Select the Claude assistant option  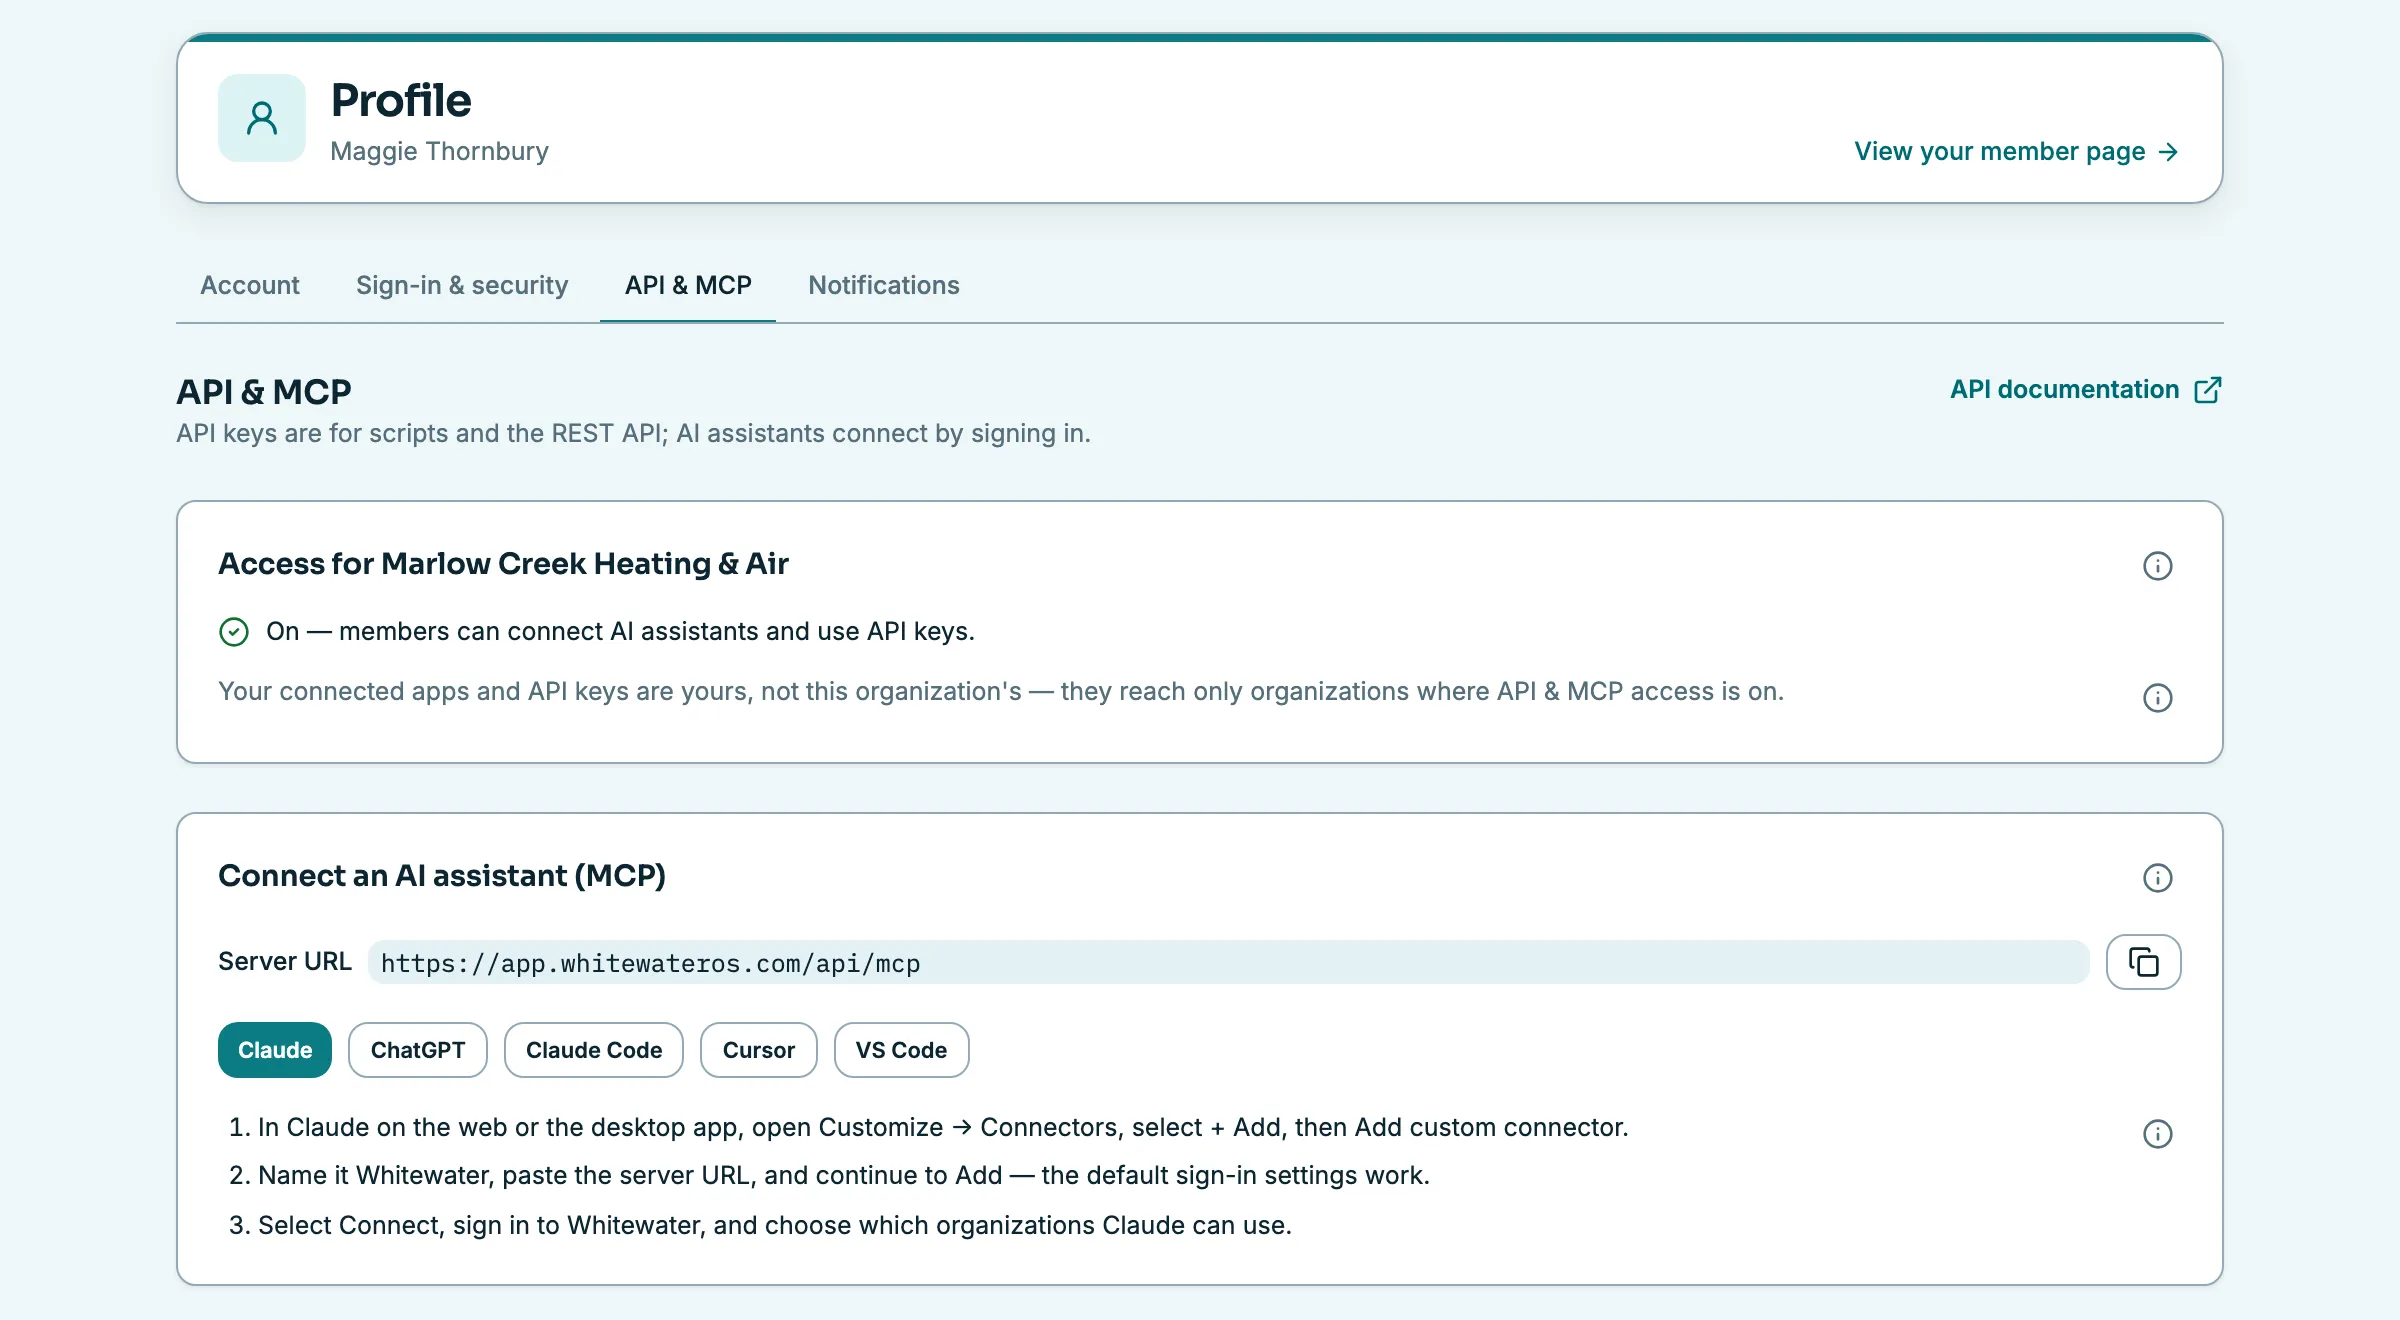(275, 1050)
